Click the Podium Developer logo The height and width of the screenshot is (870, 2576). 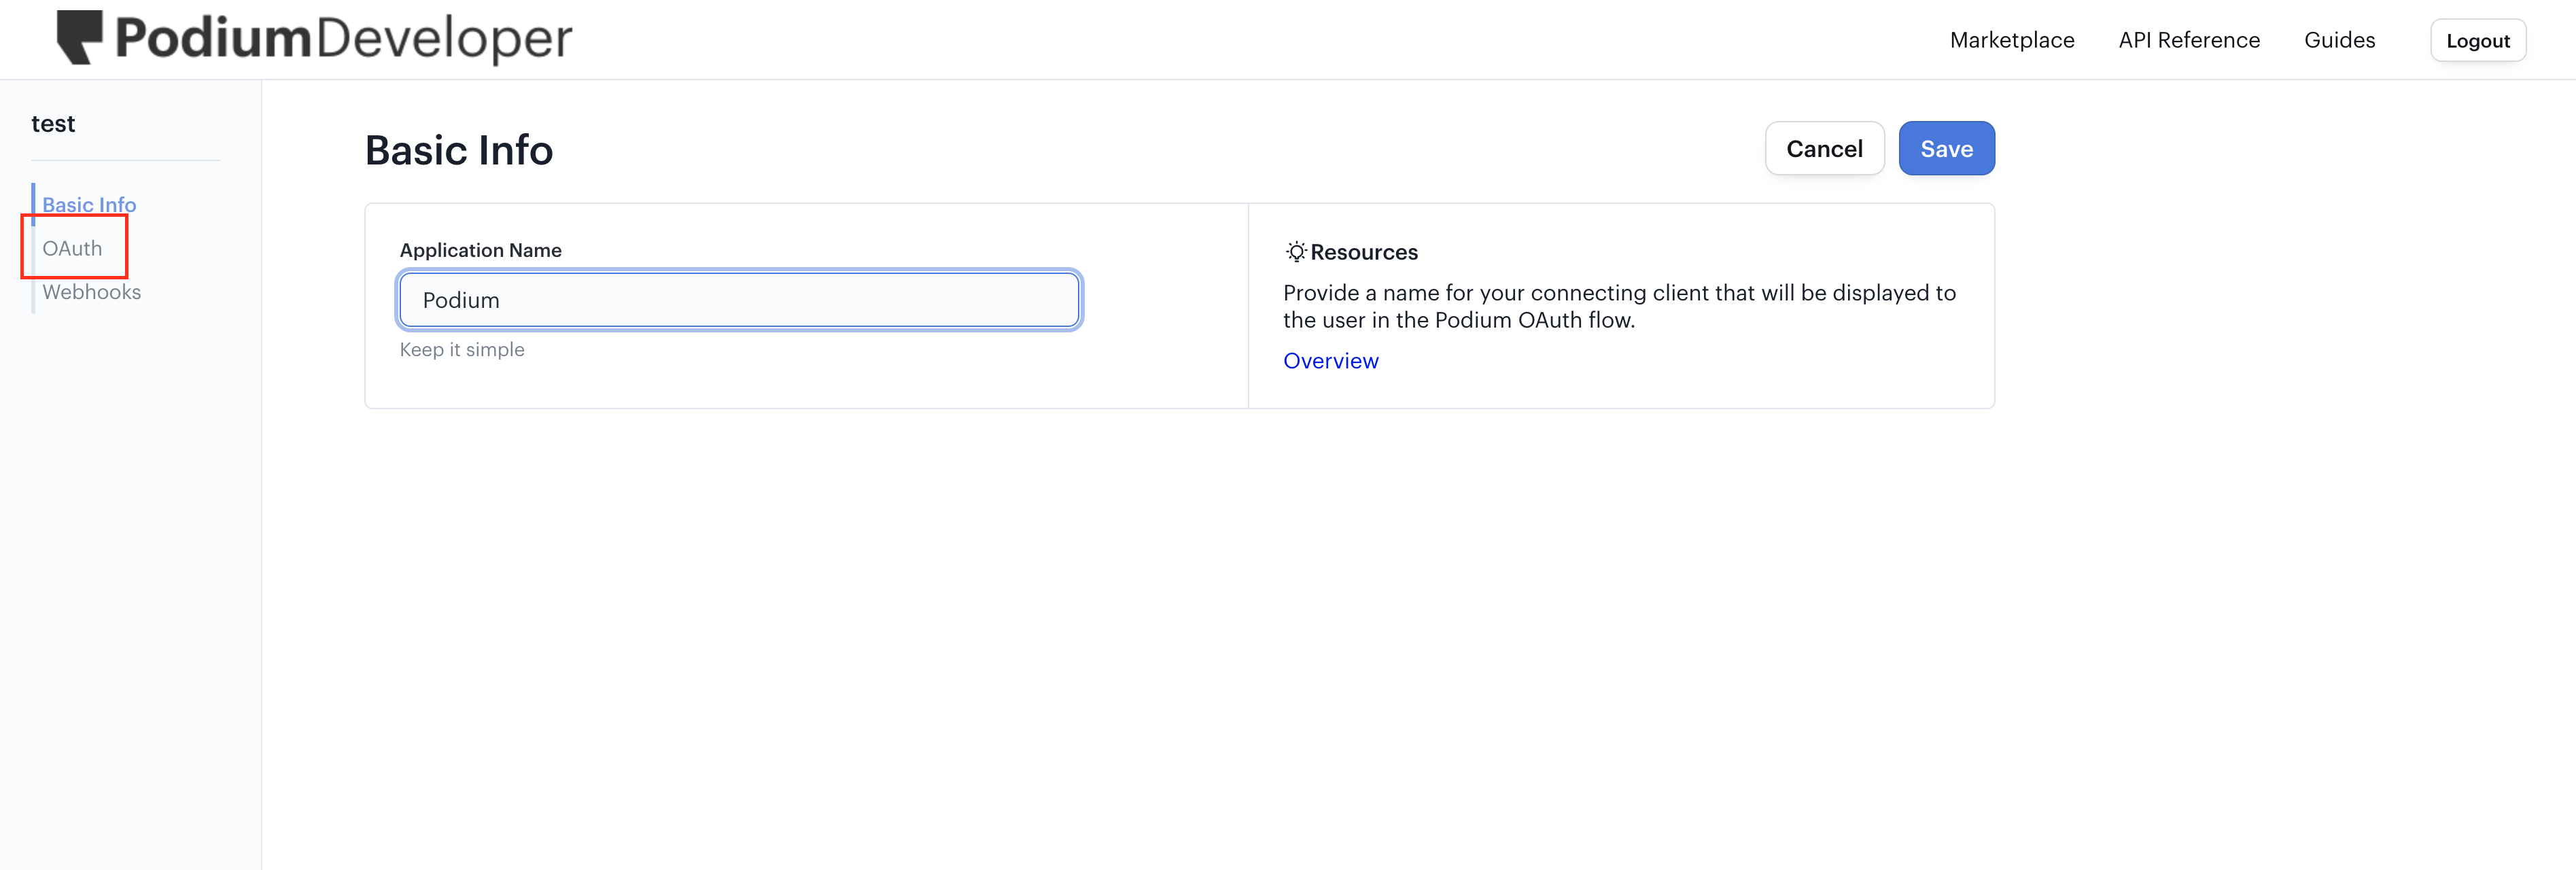pos(314,38)
